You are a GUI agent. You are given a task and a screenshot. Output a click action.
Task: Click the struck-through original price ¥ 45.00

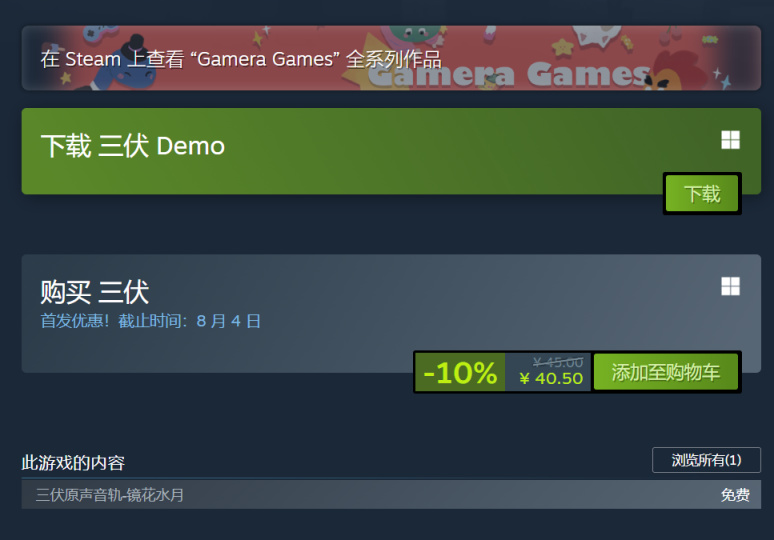(x=558, y=362)
